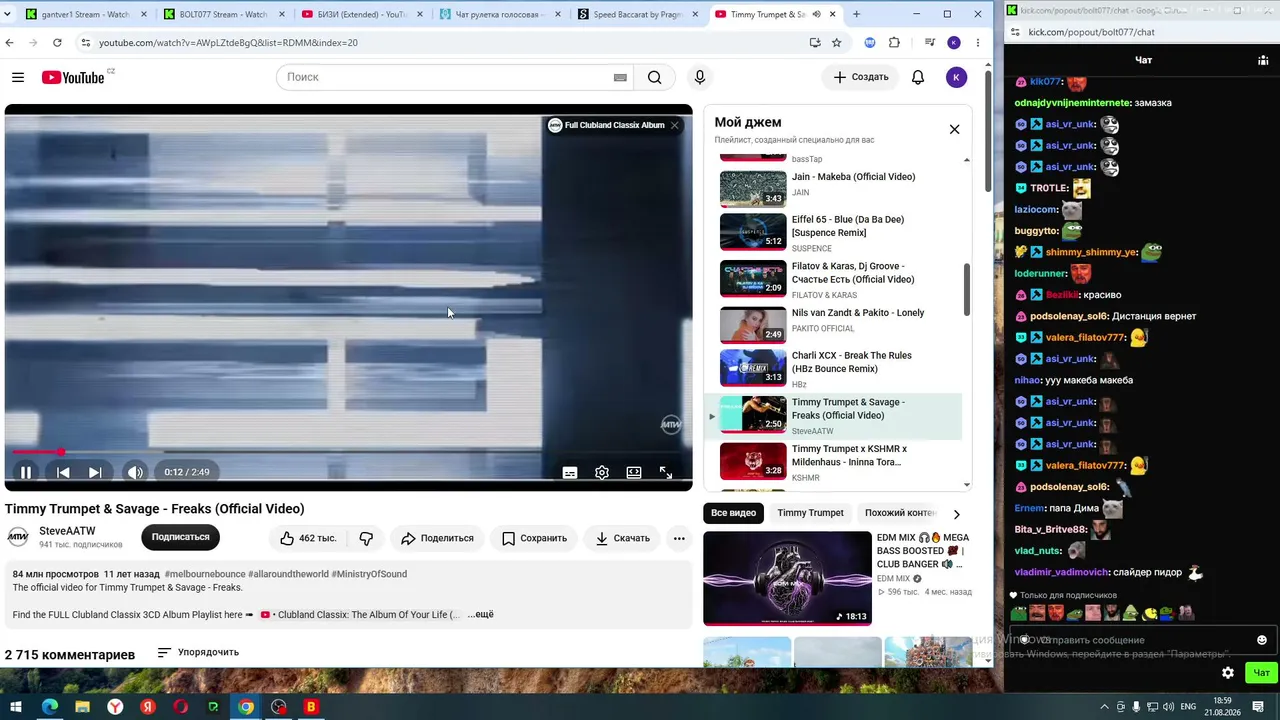Viewport: 1280px width, 720px height.
Task: Show more filter chips with right arrow
Action: (956, 514)
